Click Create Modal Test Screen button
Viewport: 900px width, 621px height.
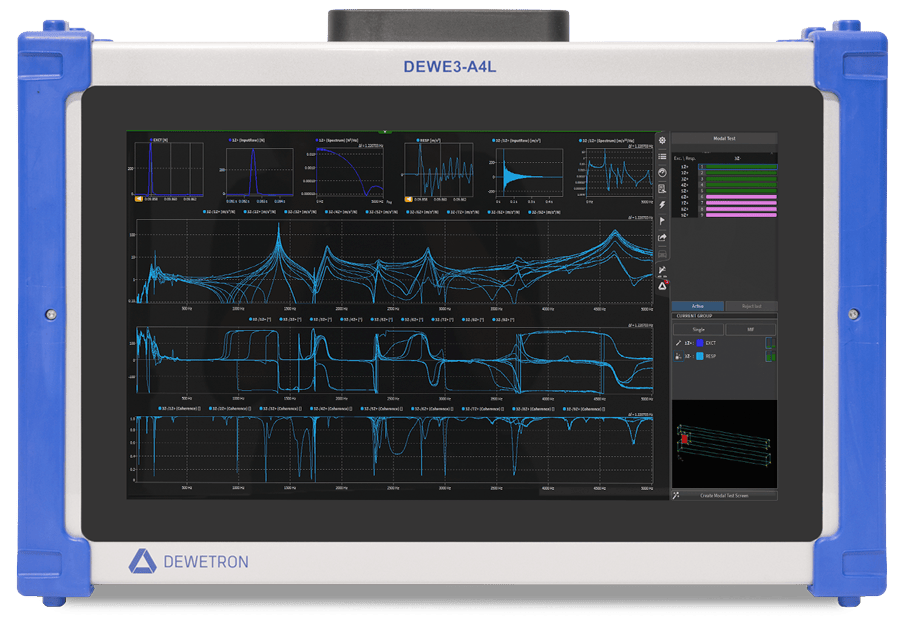(725, 495)
